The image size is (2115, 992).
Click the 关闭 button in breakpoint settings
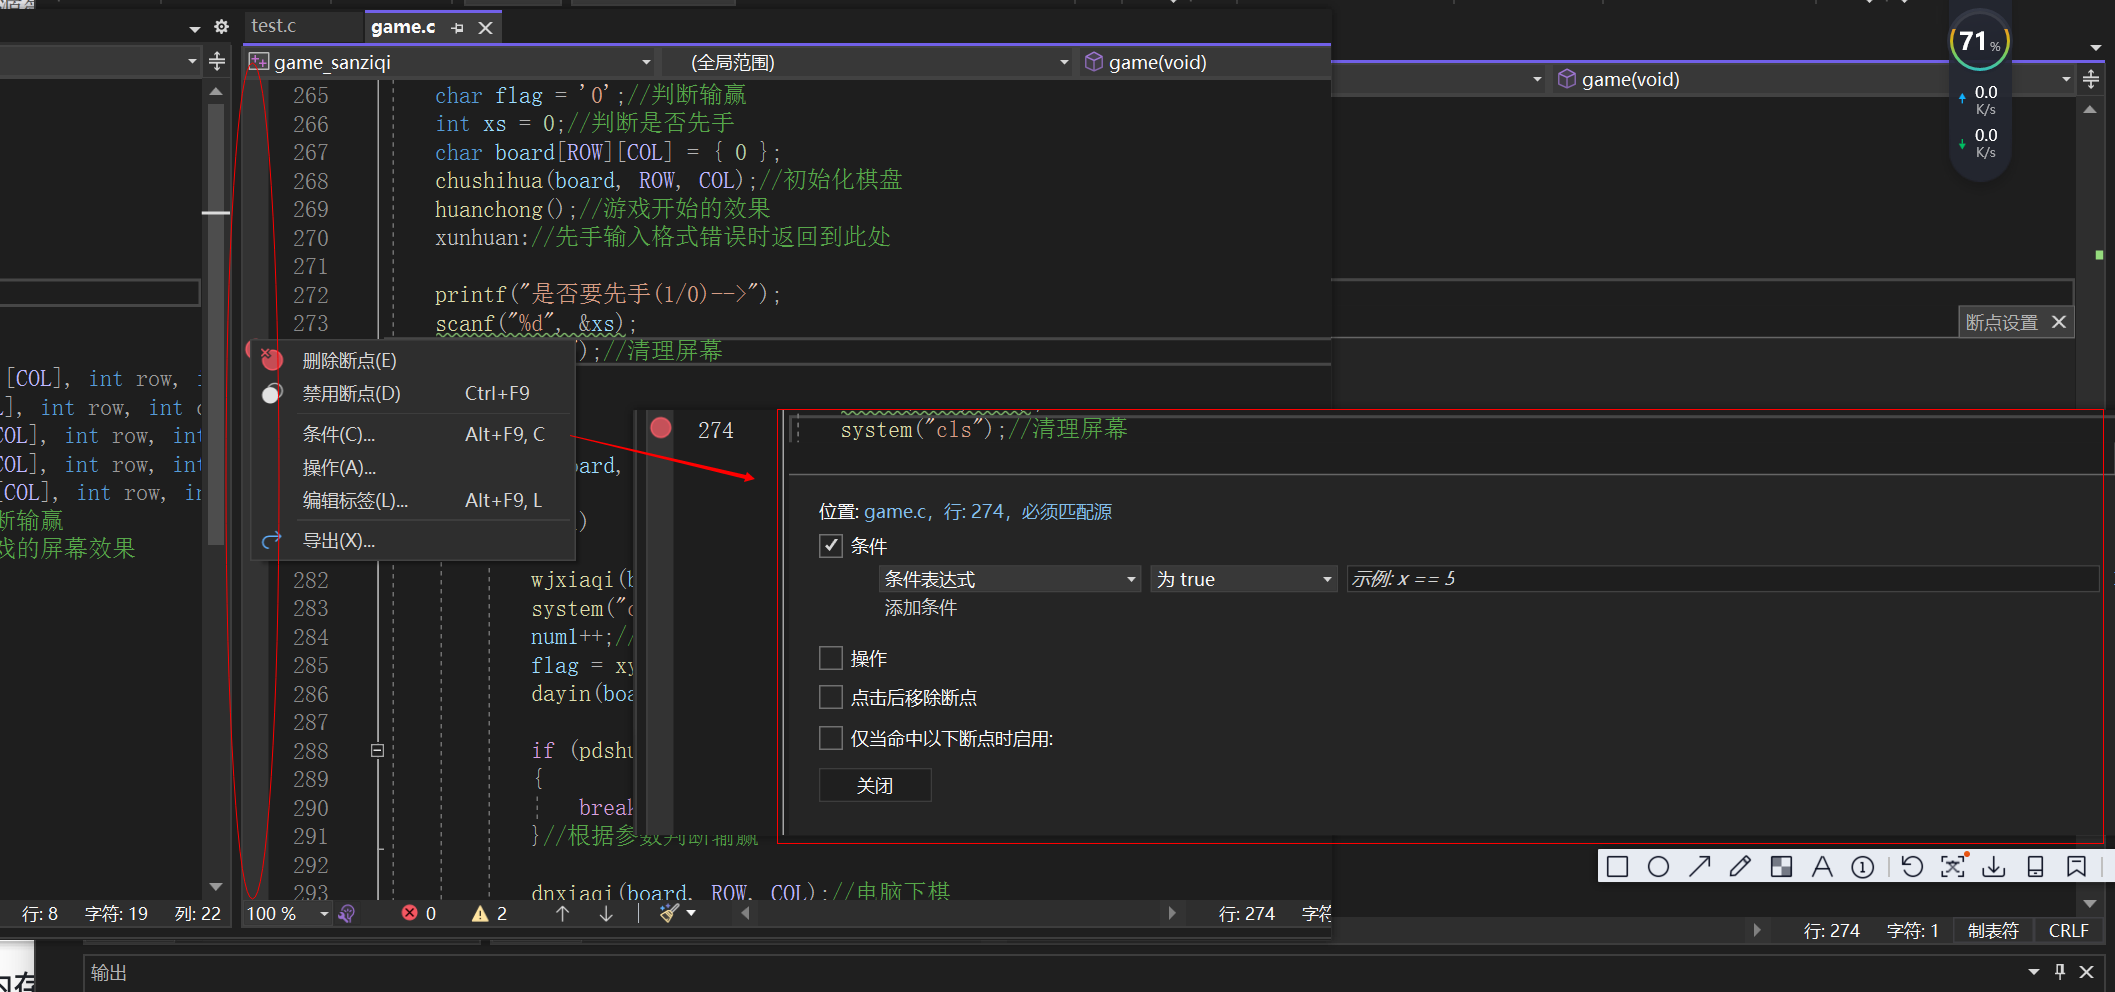tap(875, 785)
